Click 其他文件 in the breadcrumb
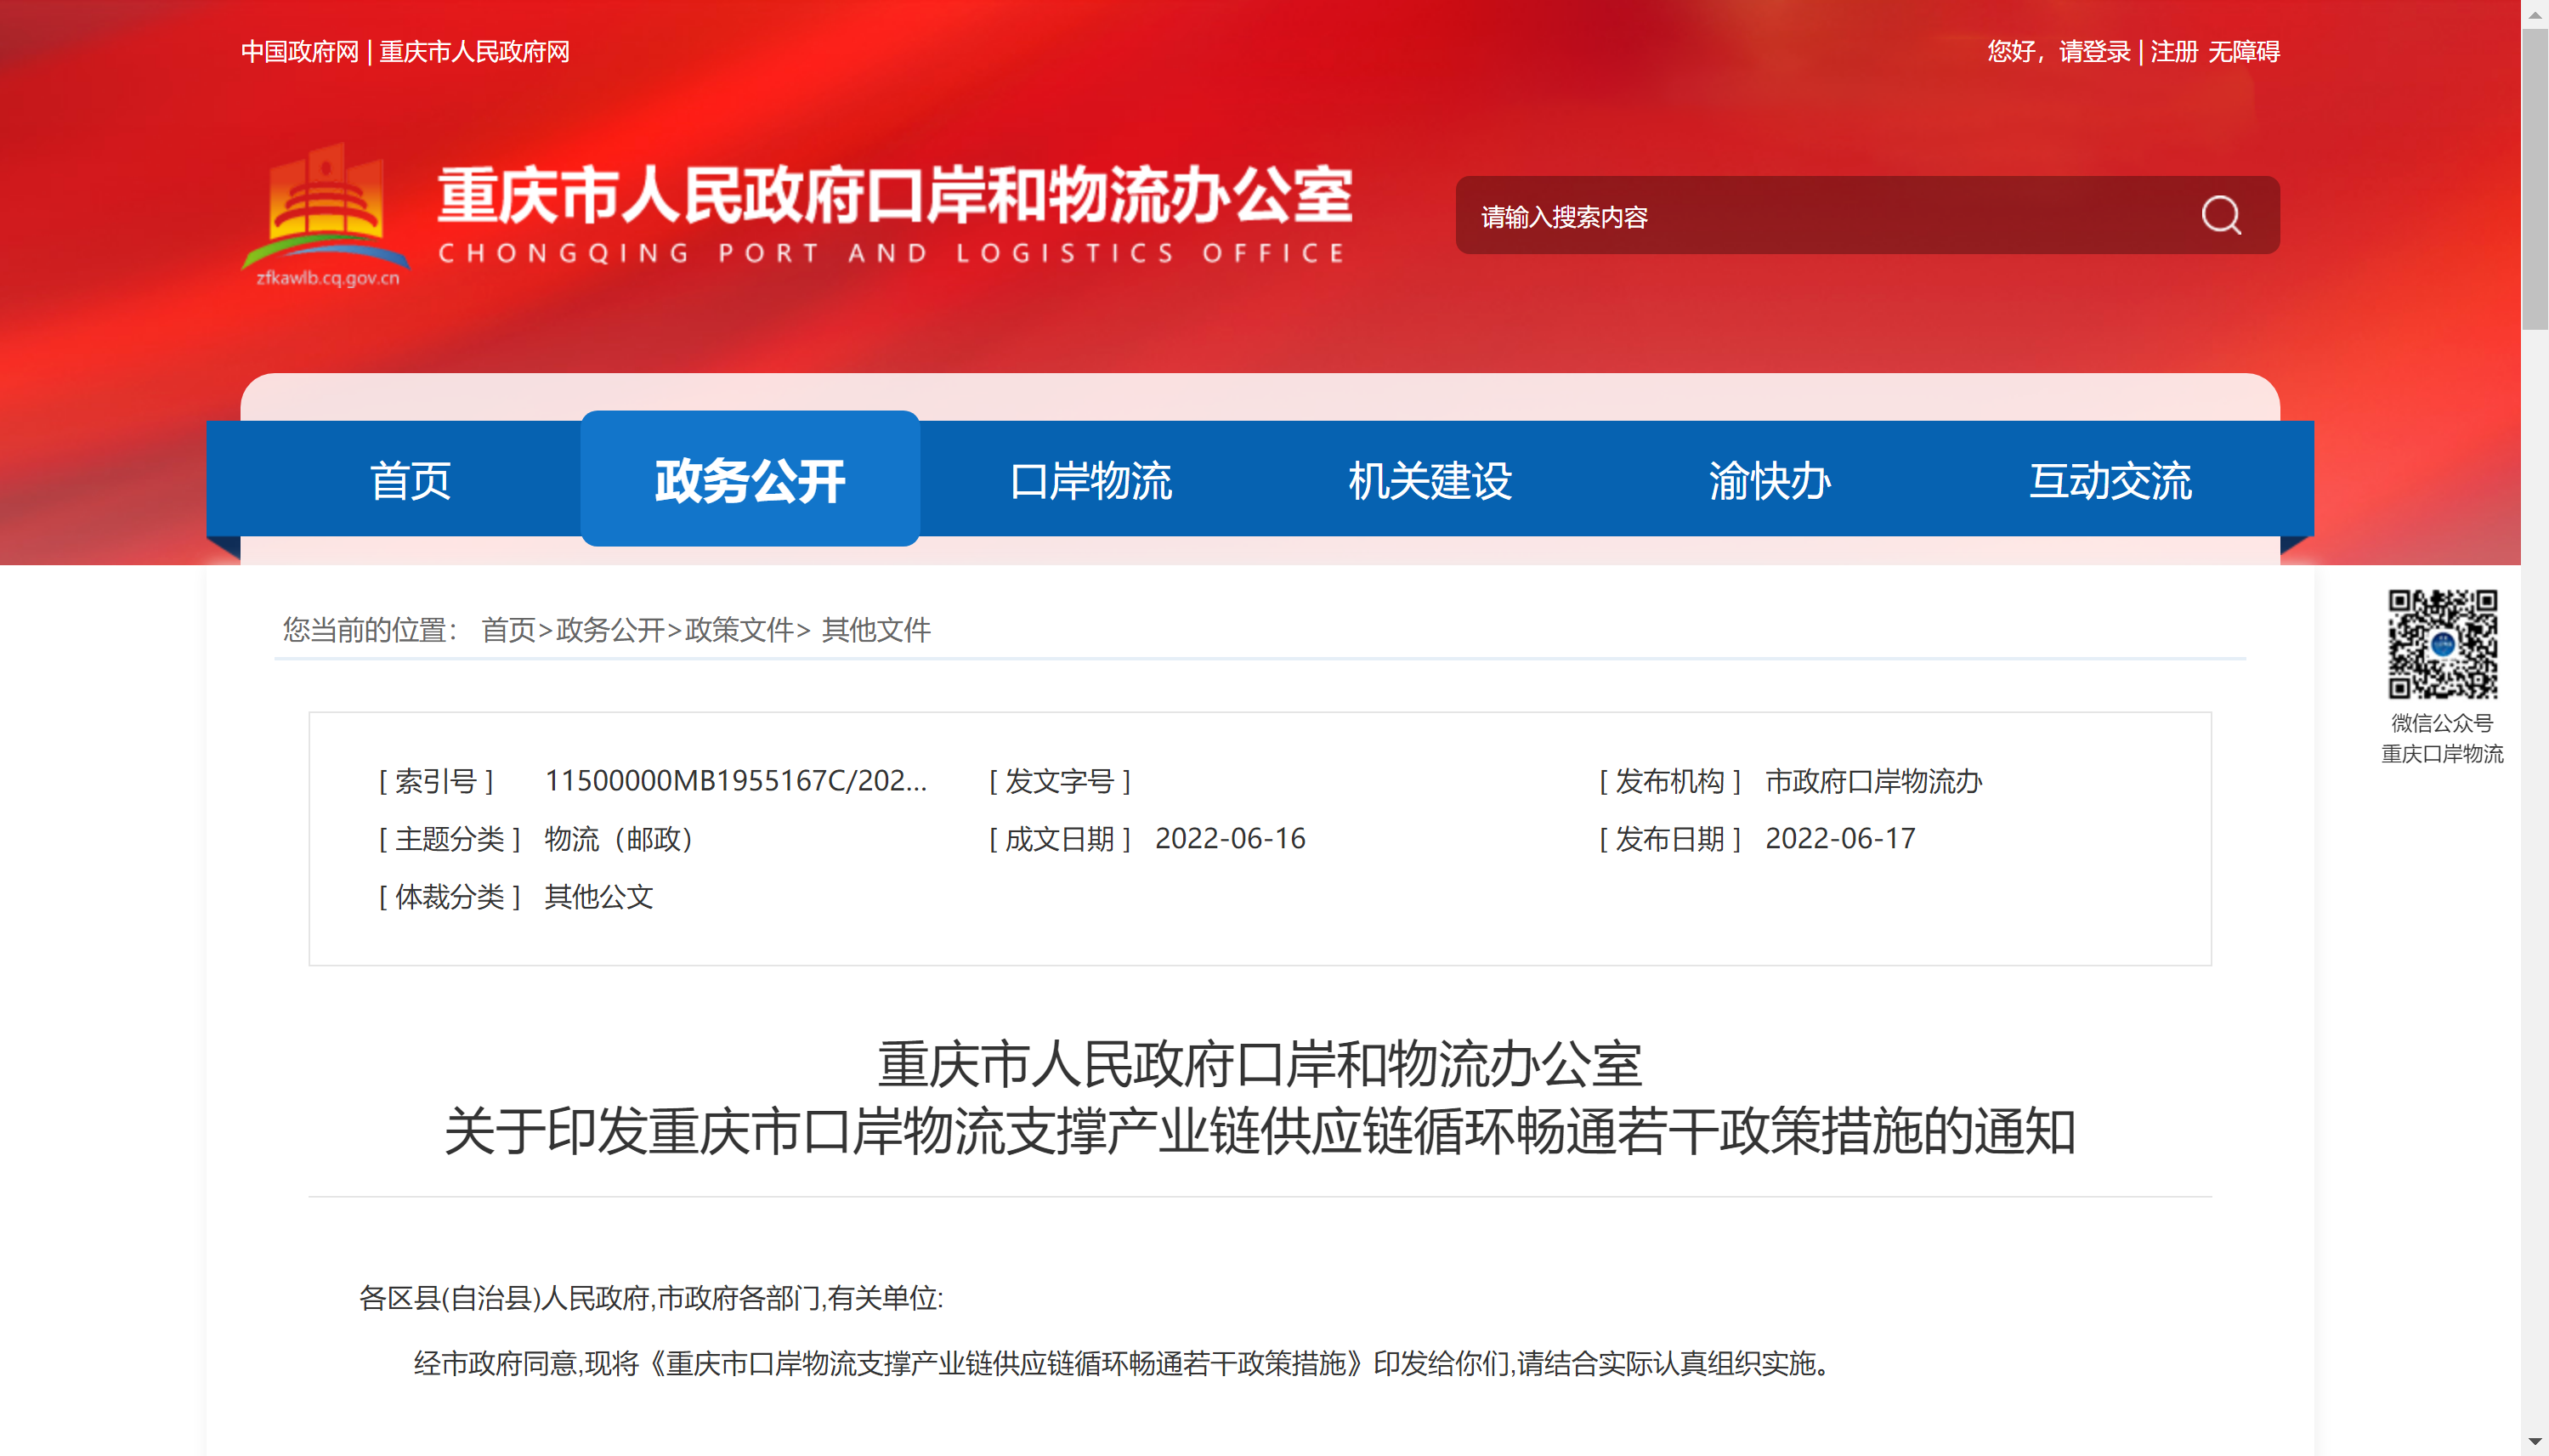 (x=876, y=630)
